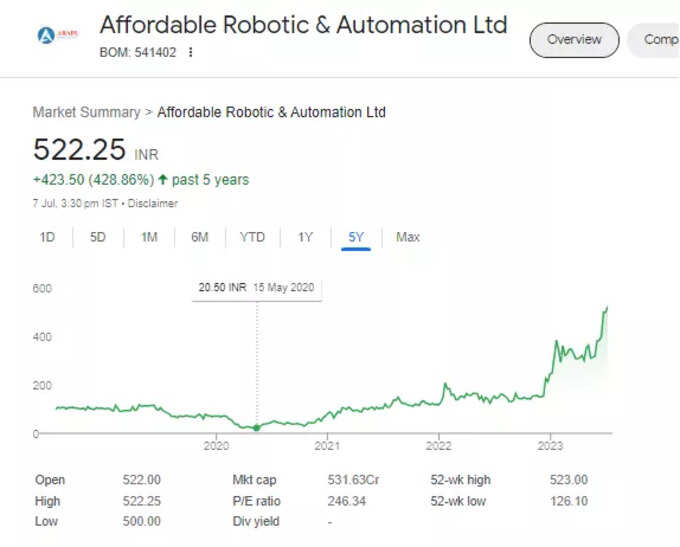680x547 pixels.
Task: Select the 5D time range
Action: (x=98, y=237)
